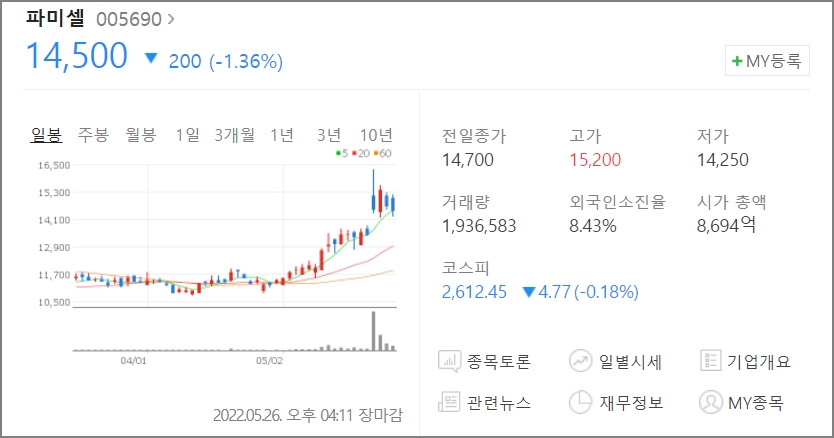Screen dimensions: 834x438
Task: Click the 60-day moving average legend
Action: pos(383,153)
